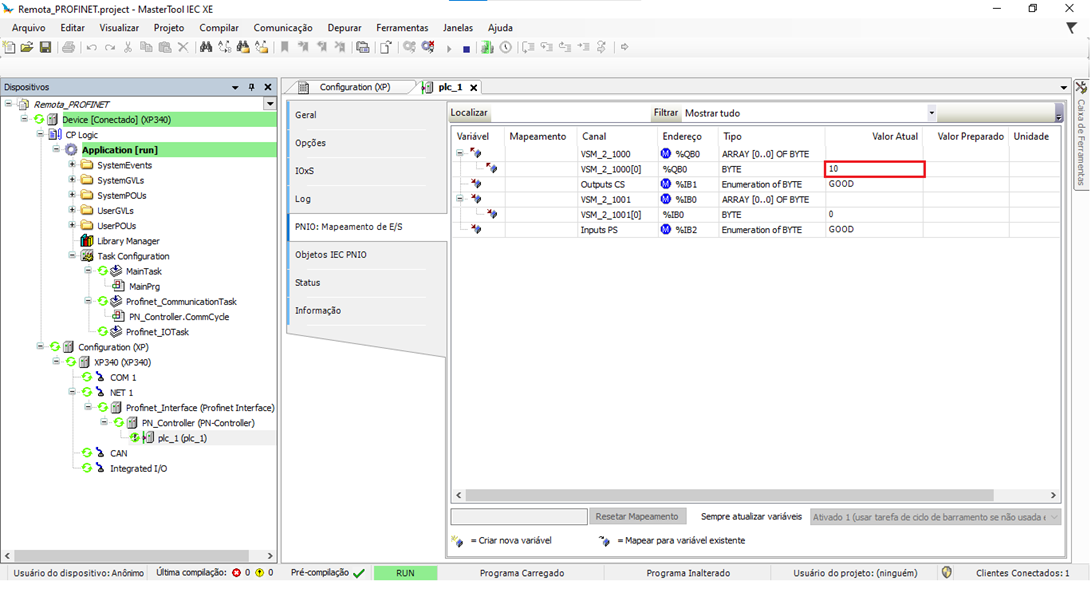Click the Cut scissors toolbar icon
The width and height of the screenshot is (1091, 597).
pyautogui.click(x=128, y=47)
